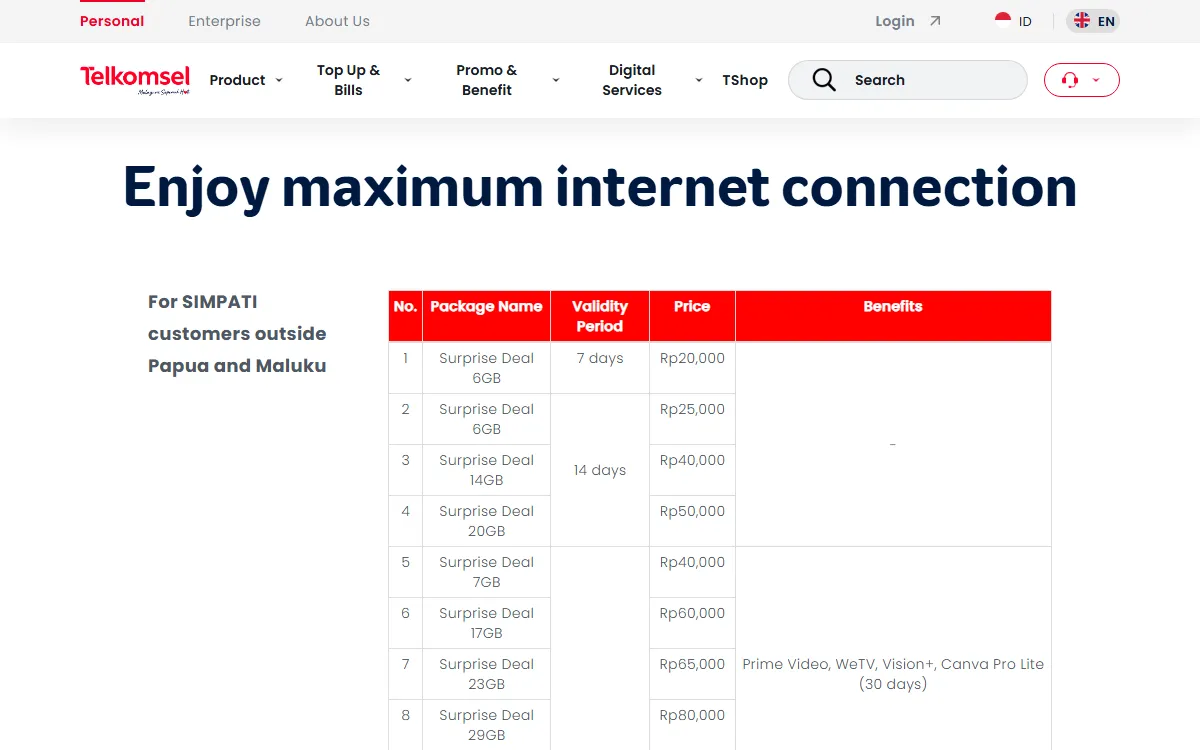The image size is (1200, 750).
Task: Switch to the Personal tab
Action: tap(112, 21)
